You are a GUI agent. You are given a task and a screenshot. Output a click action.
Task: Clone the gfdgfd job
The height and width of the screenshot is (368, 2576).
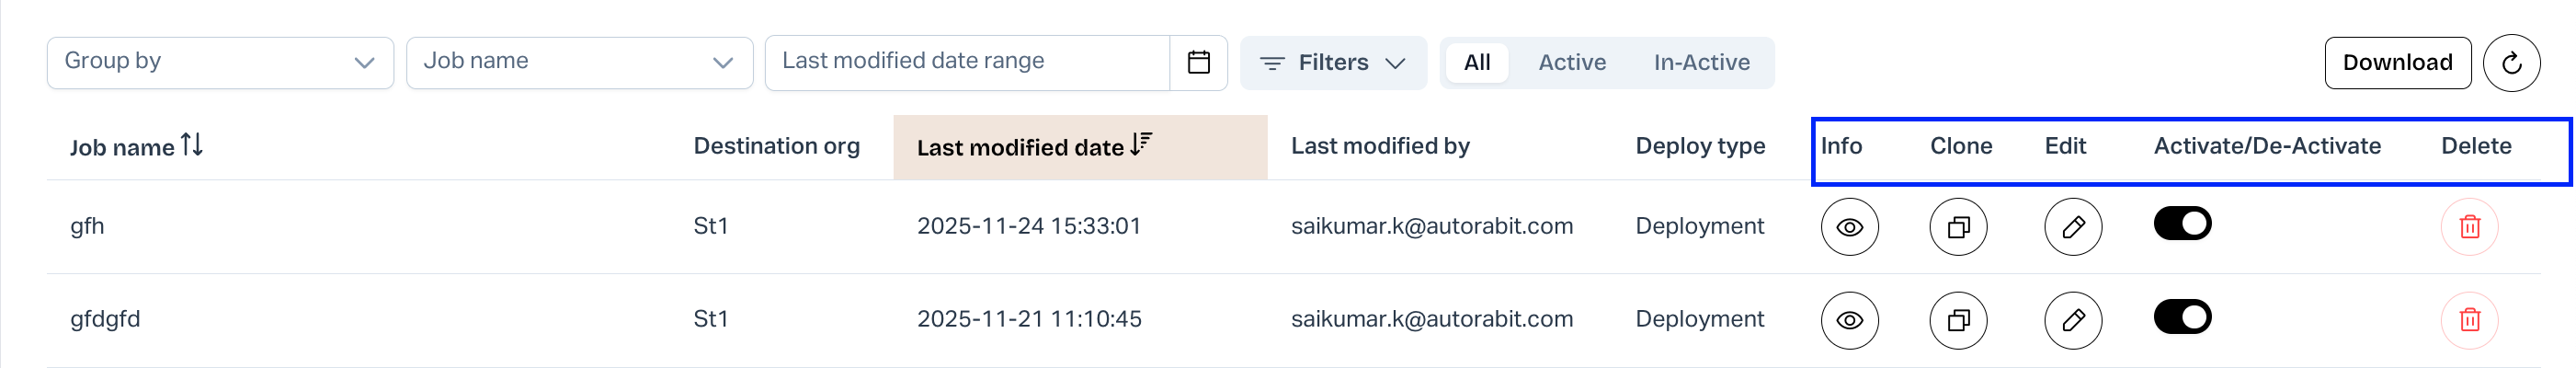pyautogui.click(x=1957, y=320)
